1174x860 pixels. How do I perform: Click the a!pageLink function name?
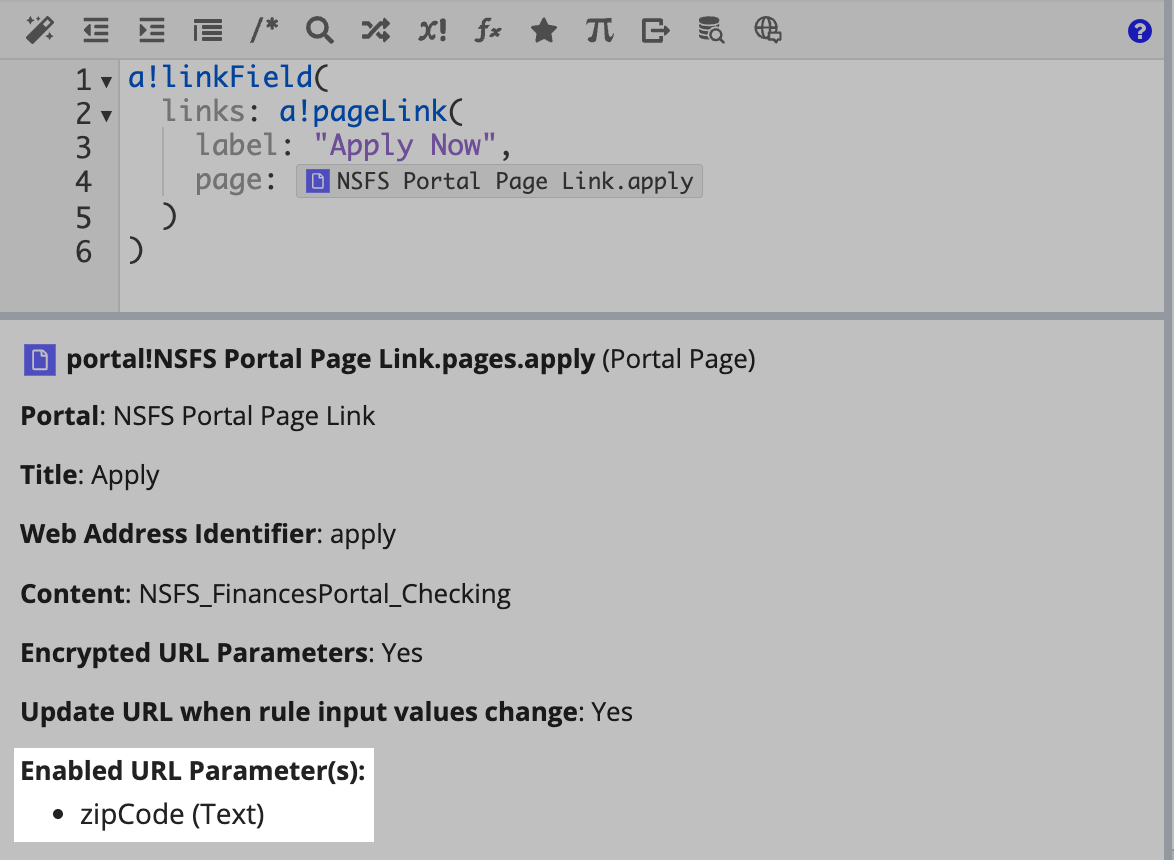click(363, 112)
